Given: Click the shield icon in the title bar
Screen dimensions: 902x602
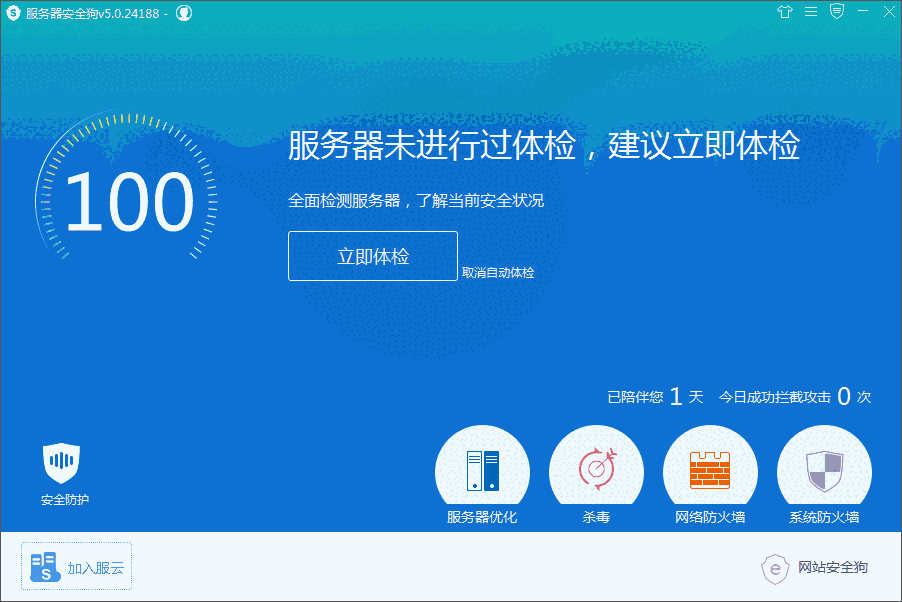Looking at the screenshot, I should click(x=835, y=12).
